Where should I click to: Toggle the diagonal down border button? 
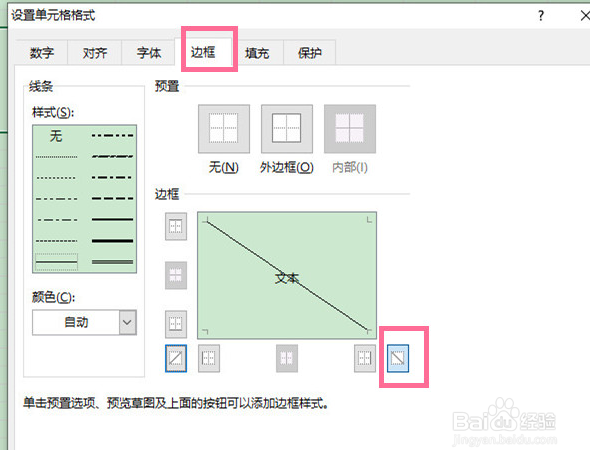[x=398, y=358]
